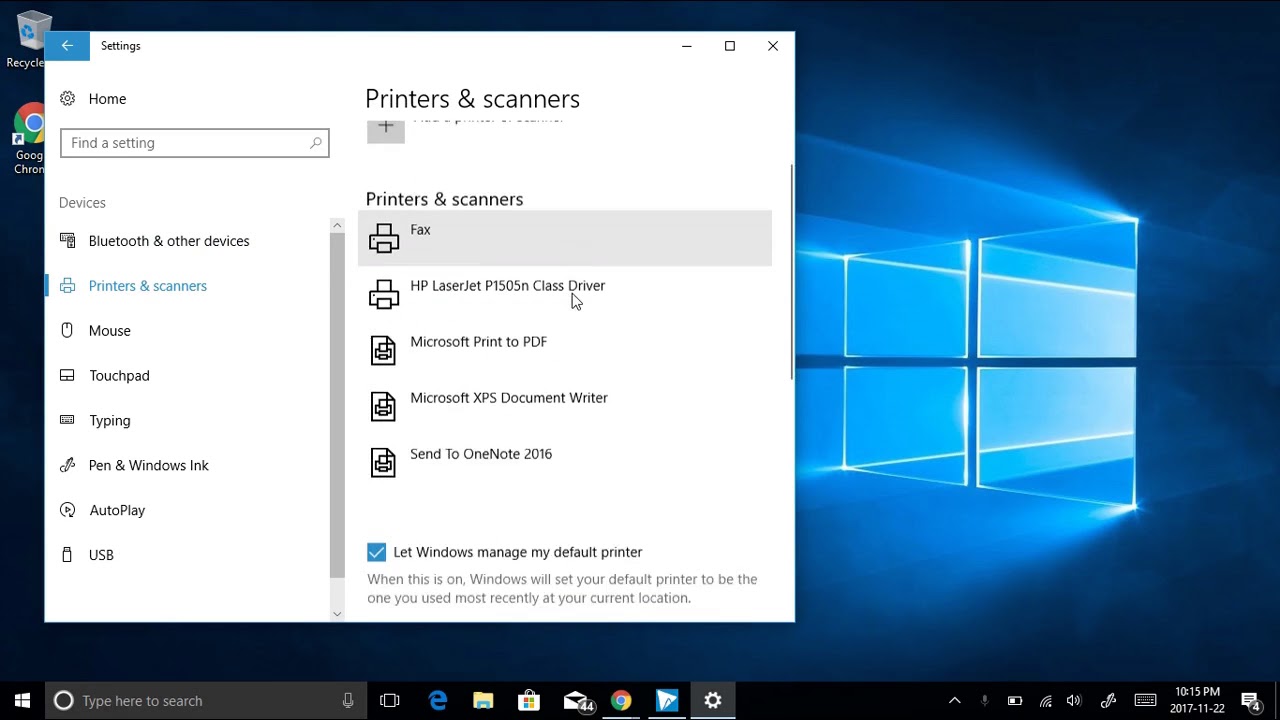The width and height of the screenshot is (1280, 720).
Task: Open Task View from the taskbar
Action: [390, 701]
